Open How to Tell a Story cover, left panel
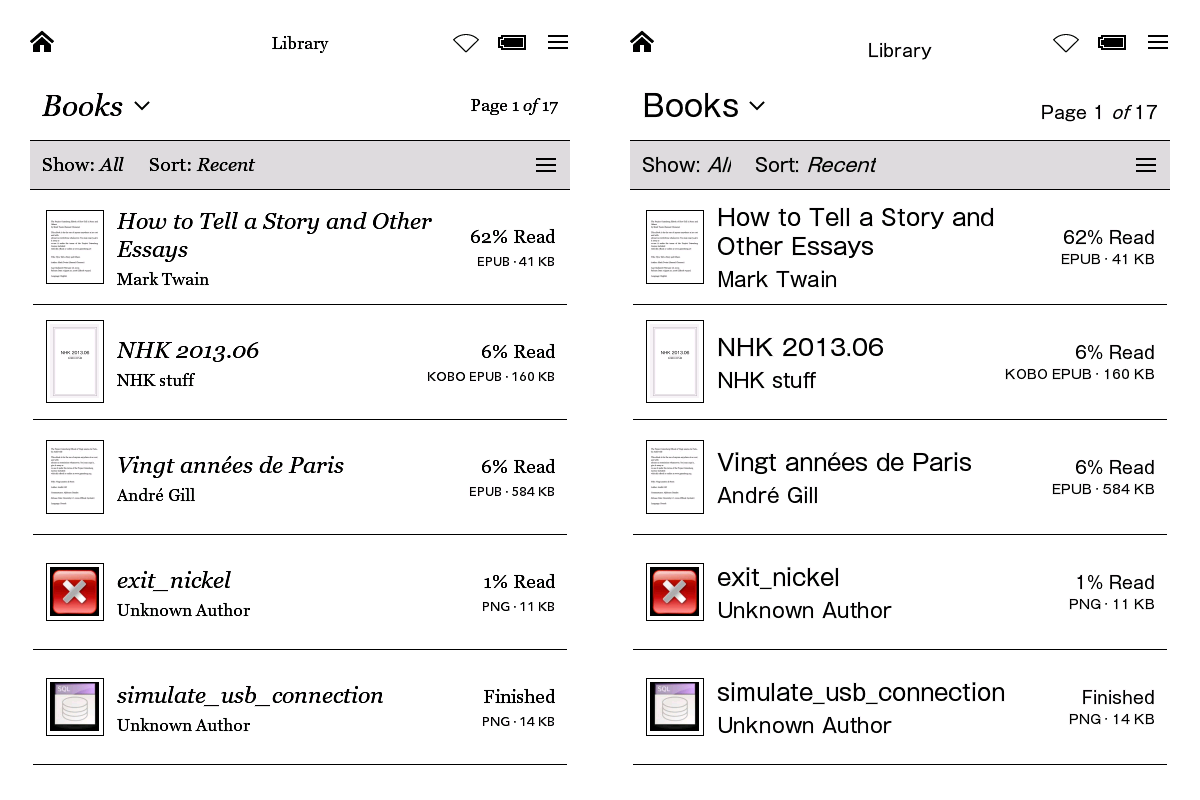This screenshot has width=1200, height=800. 75,247
